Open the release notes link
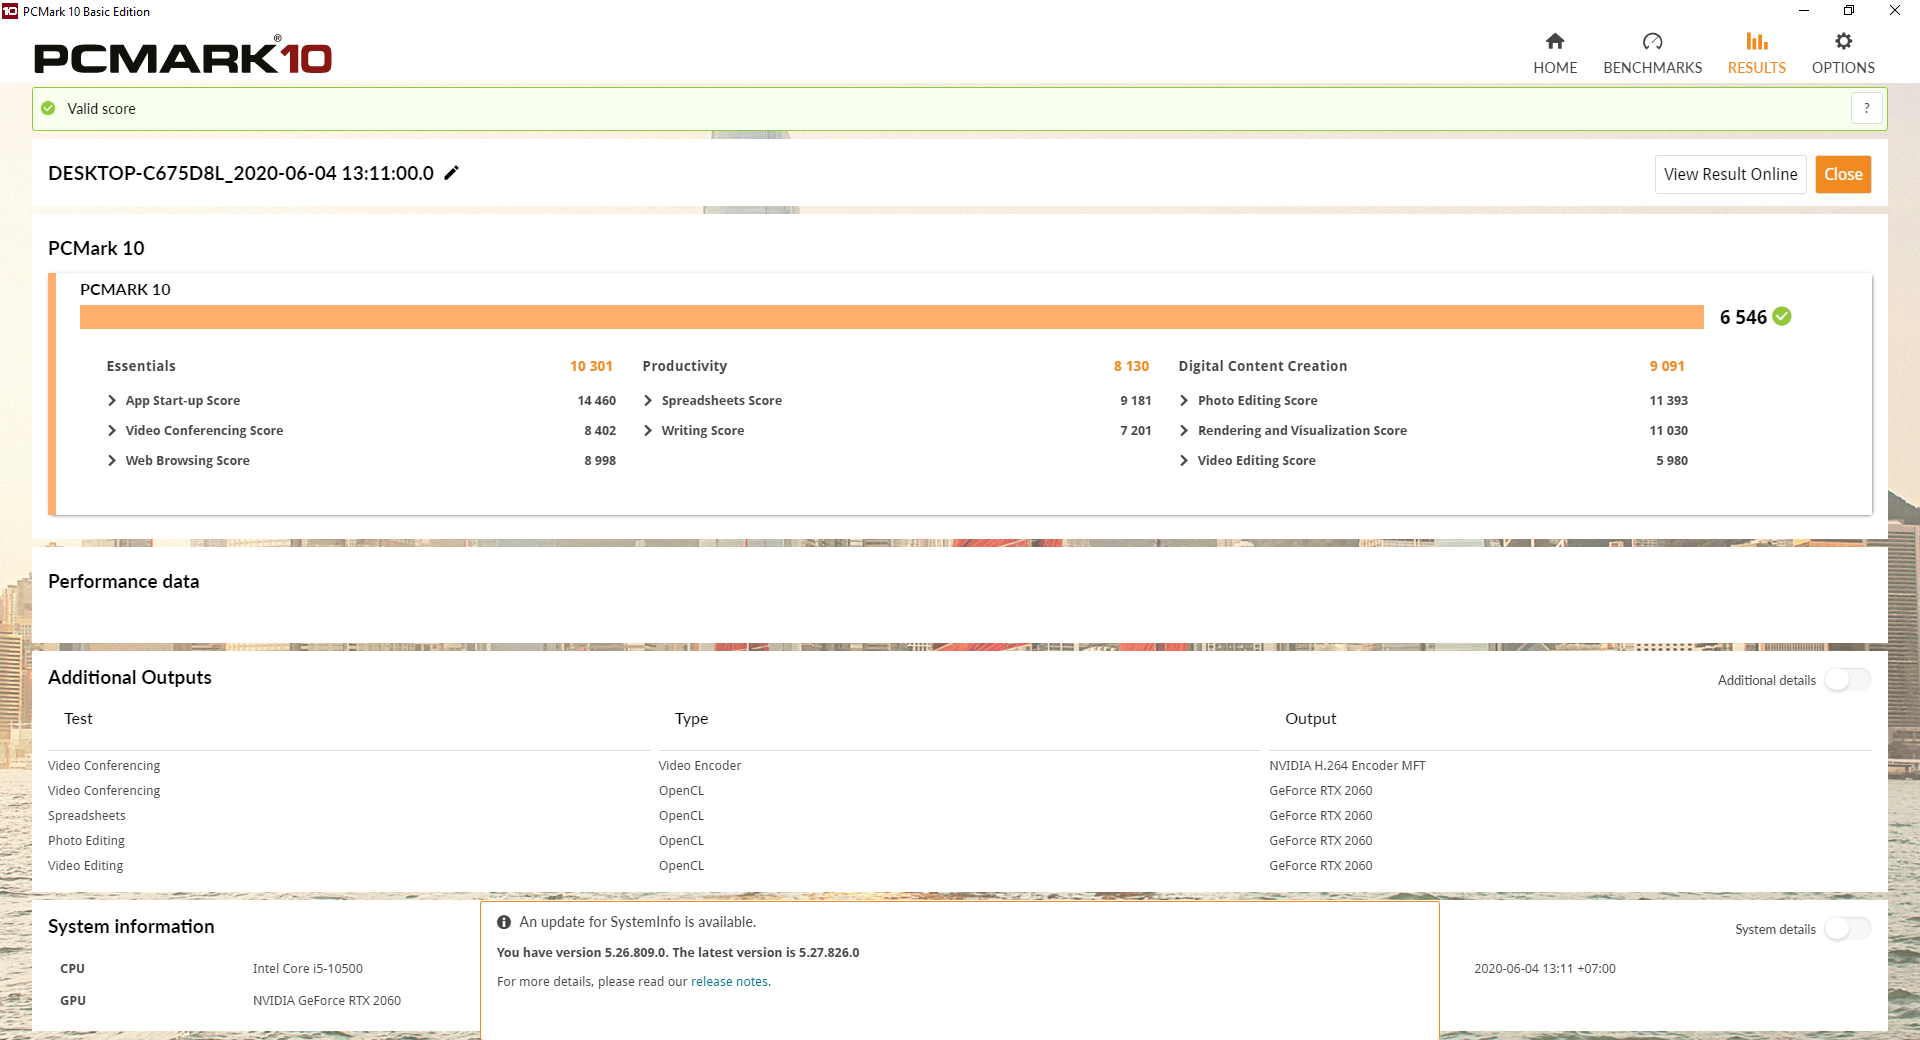The height and width of the screenshot is (1040, 1920). pos(729,982)
